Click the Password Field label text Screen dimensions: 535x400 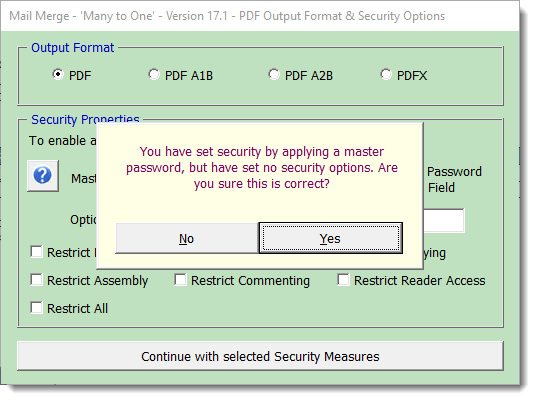[x=454, y=180]
